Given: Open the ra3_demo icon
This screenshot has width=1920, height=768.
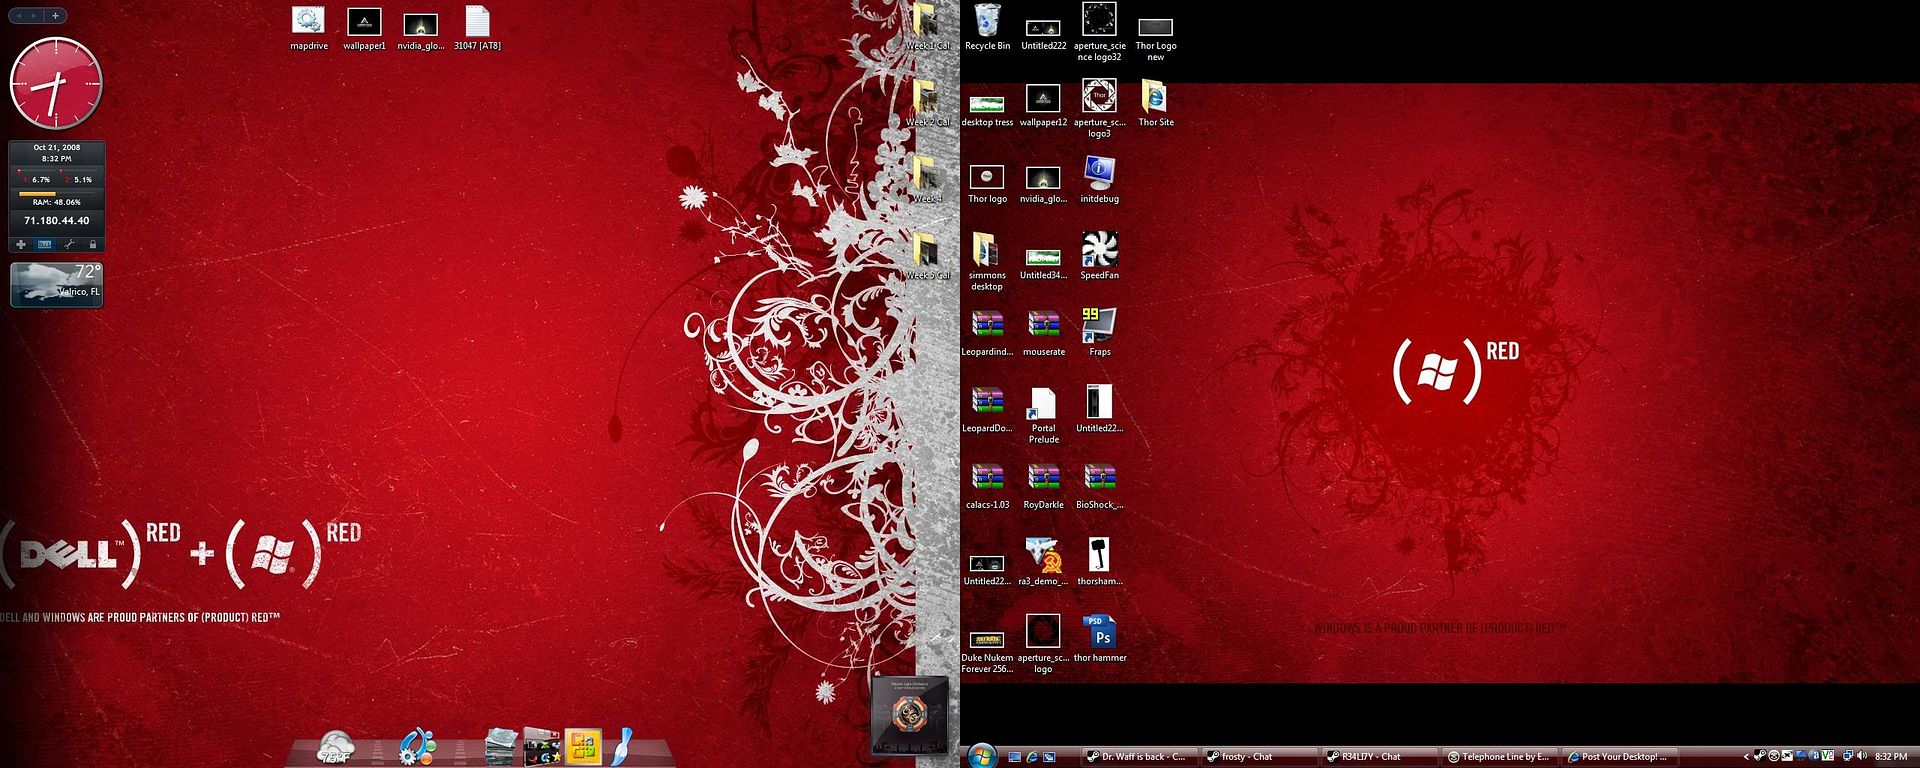Looking at the screenshot, I should click(1043, 561).
